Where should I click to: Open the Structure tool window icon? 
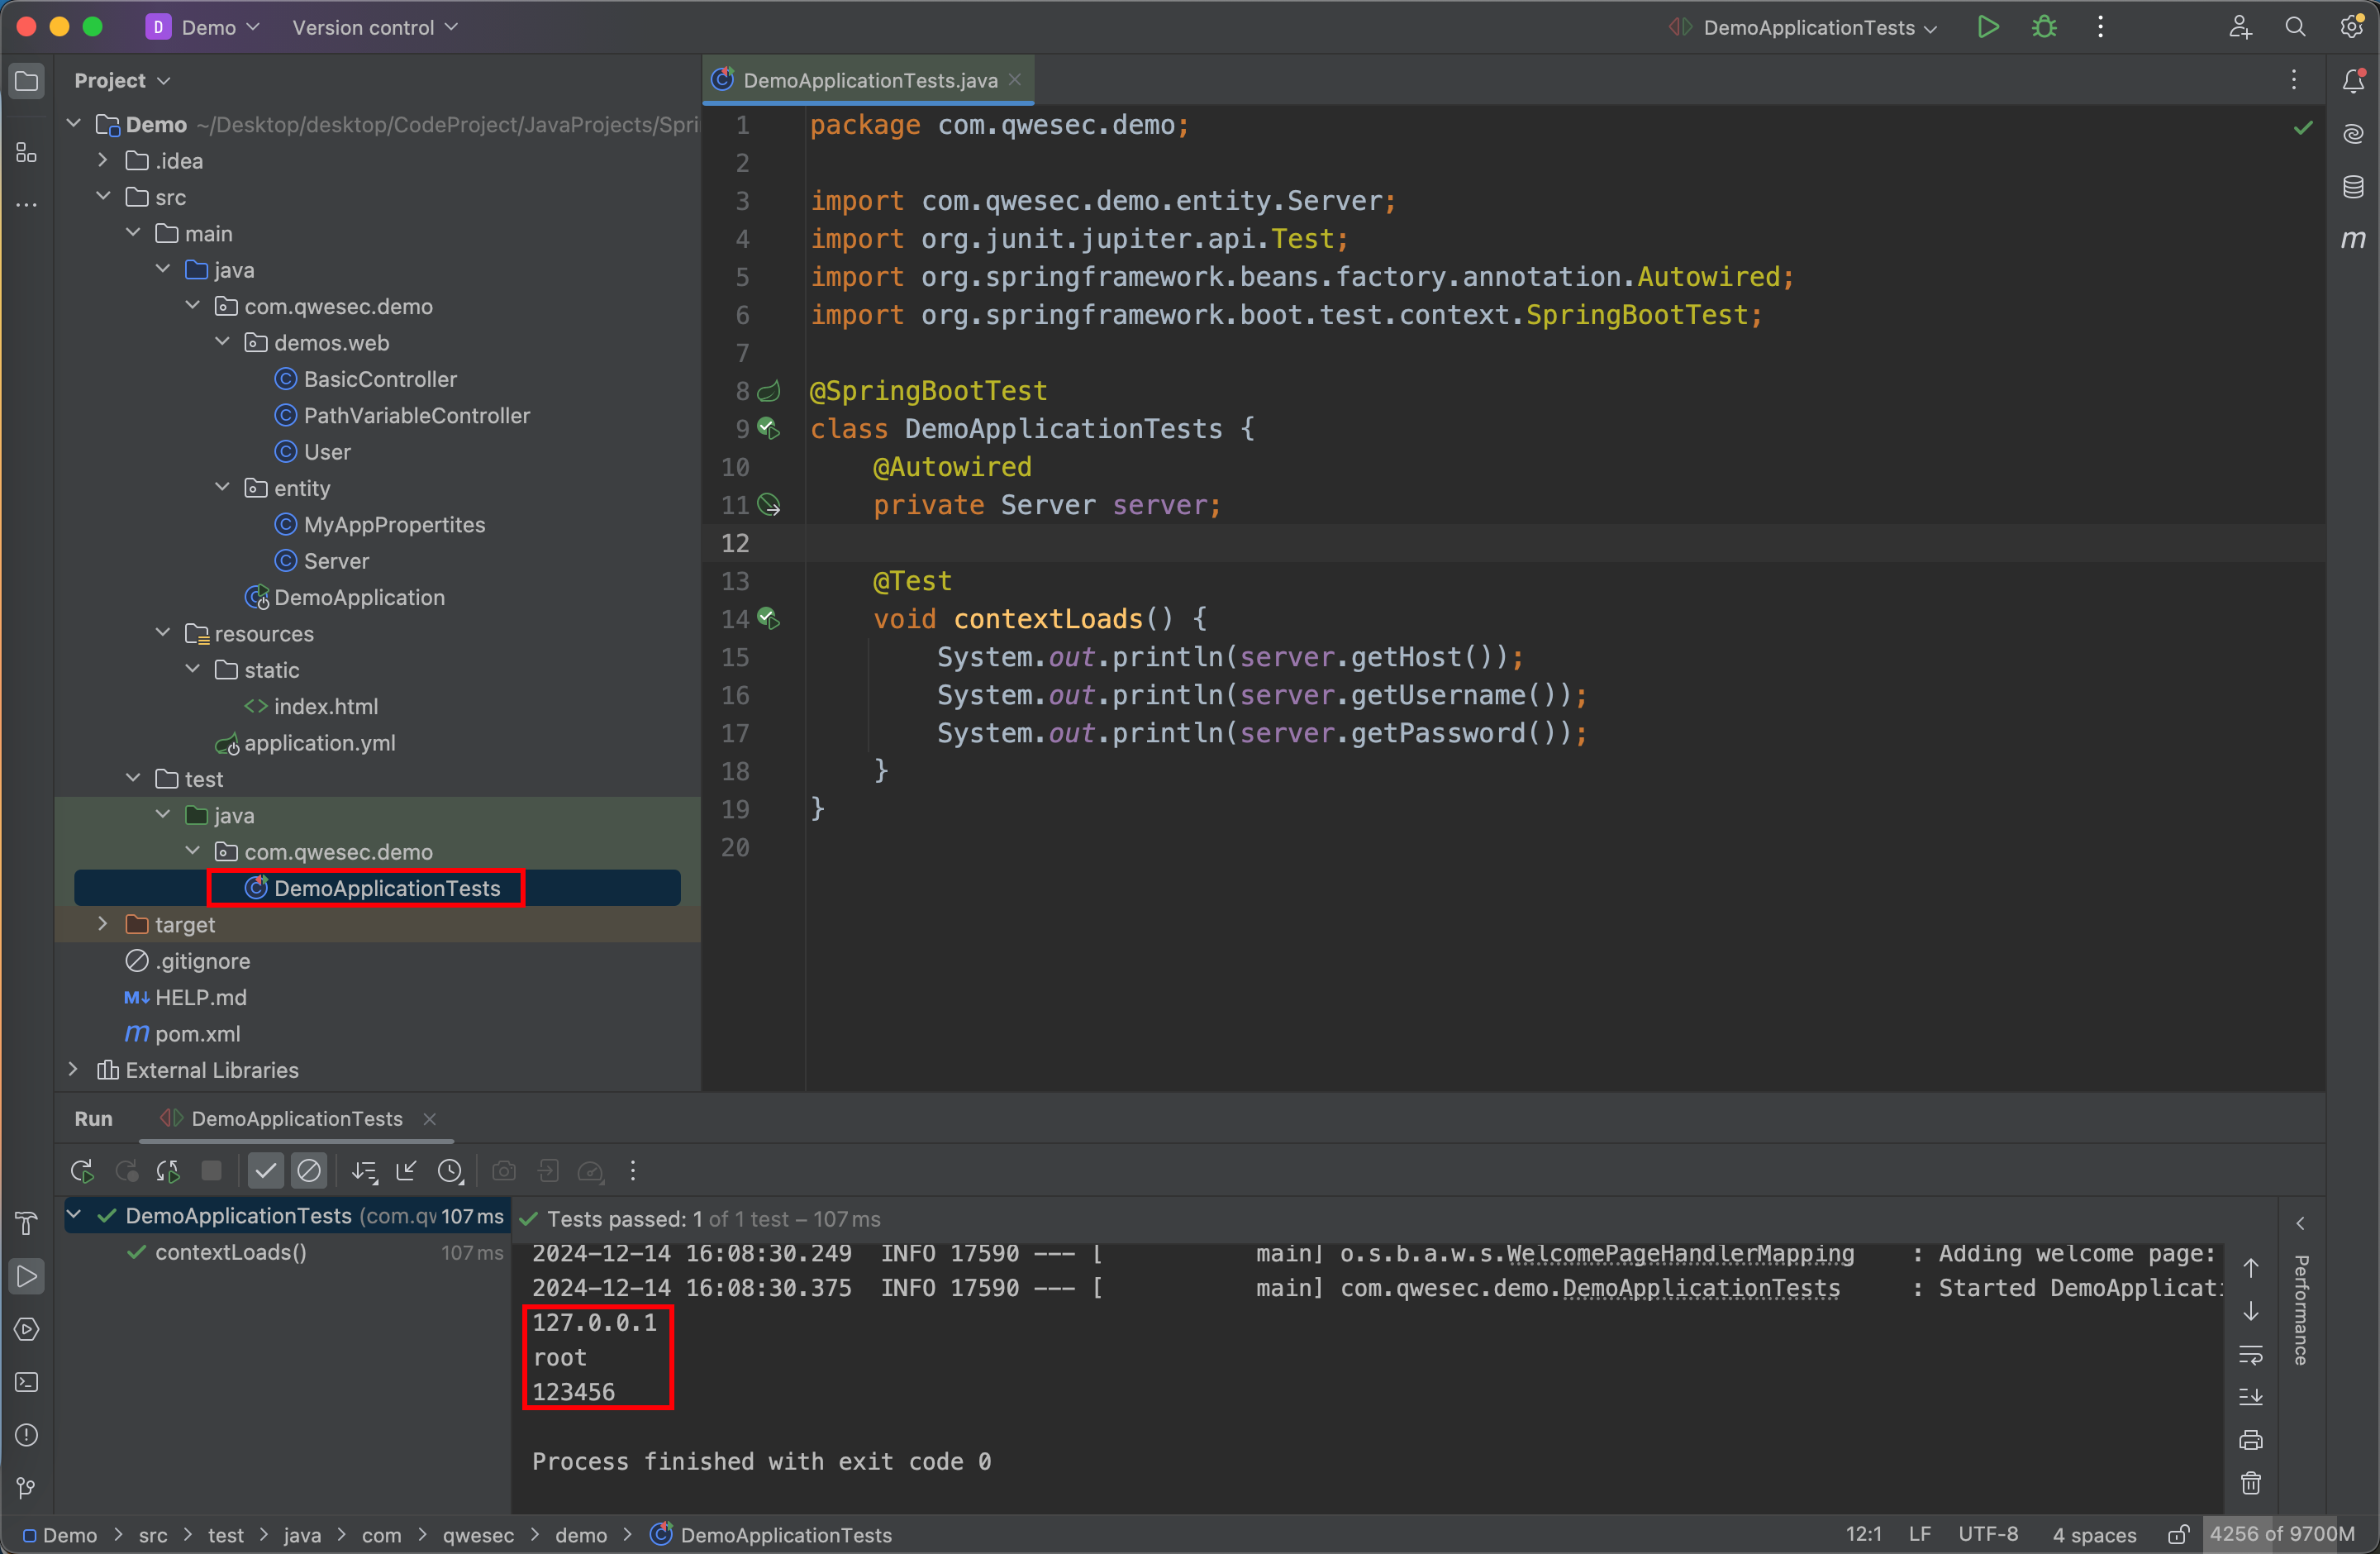pyautogui.click(x=27, y=153)
